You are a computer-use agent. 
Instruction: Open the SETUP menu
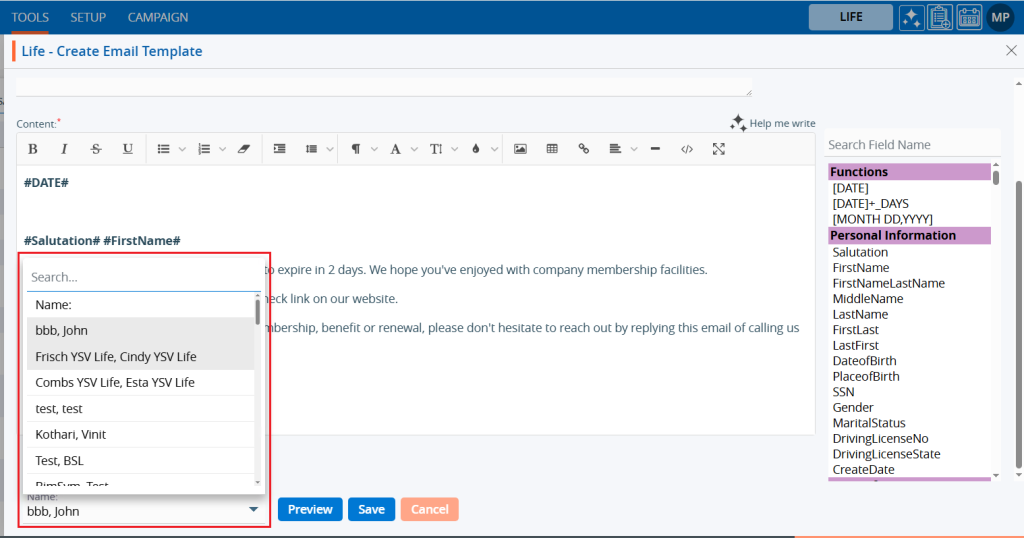pos(88,17)
